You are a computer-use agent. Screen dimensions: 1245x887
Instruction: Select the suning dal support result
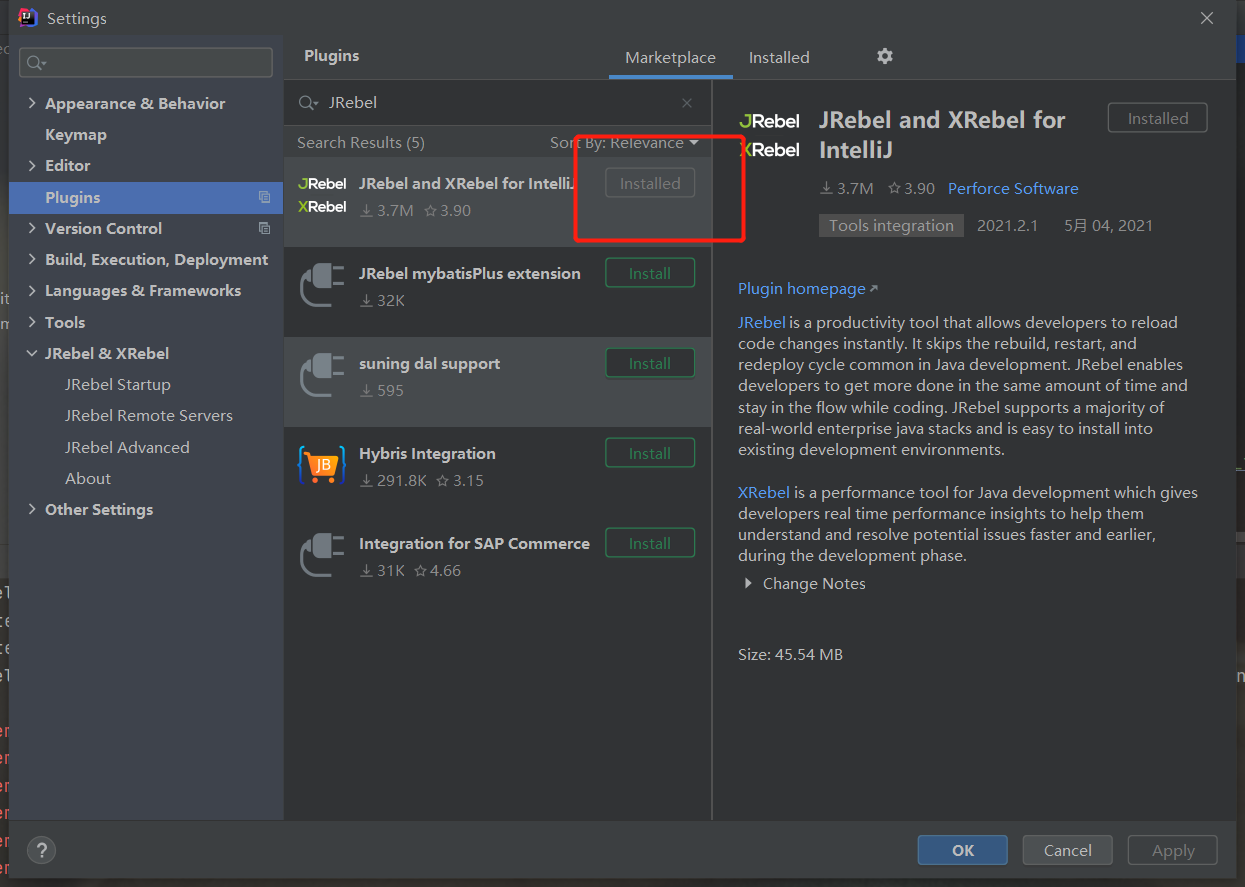click(498, 381)
